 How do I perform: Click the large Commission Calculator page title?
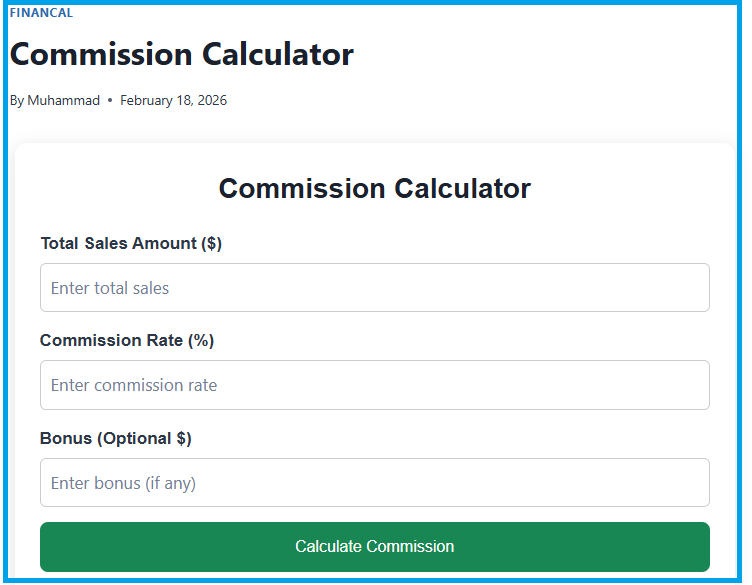[182, 54]
